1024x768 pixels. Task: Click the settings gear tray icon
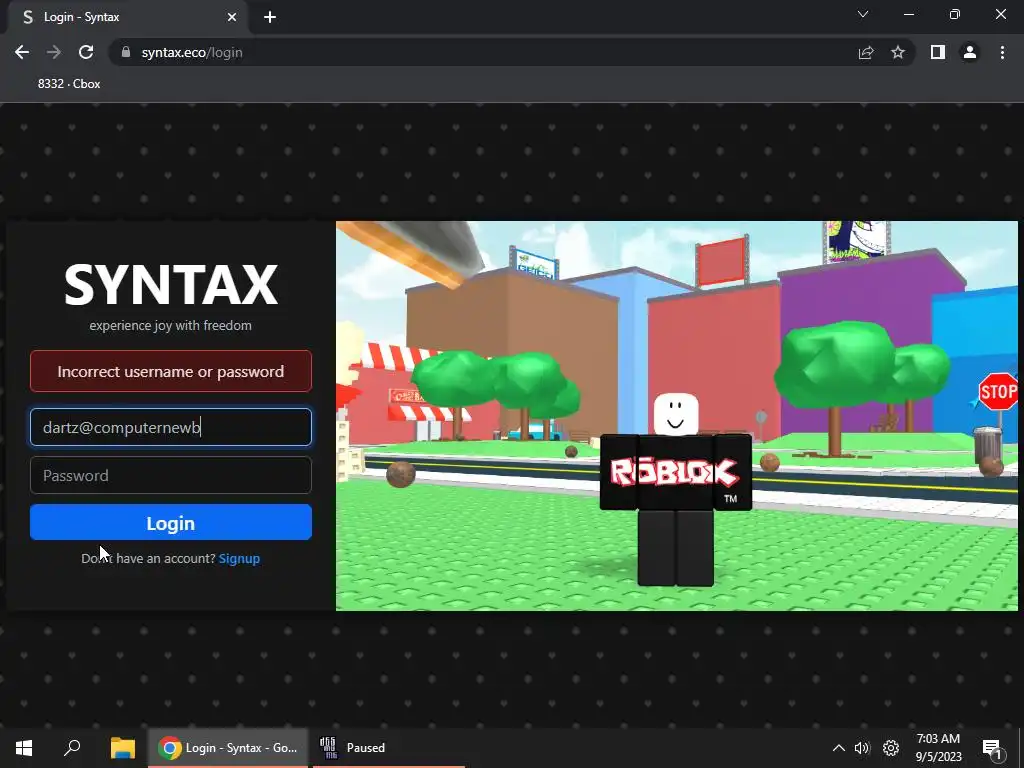891,748
